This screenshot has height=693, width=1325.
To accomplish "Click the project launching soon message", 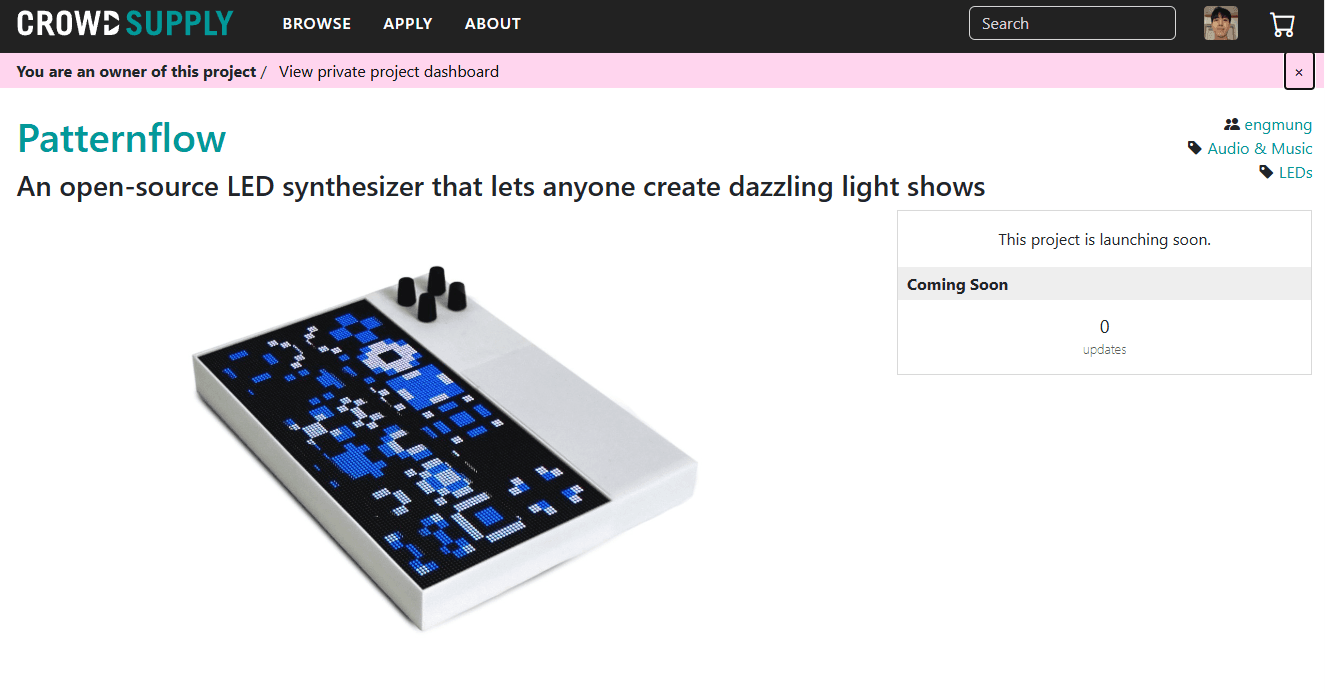I will [1104, 240].
